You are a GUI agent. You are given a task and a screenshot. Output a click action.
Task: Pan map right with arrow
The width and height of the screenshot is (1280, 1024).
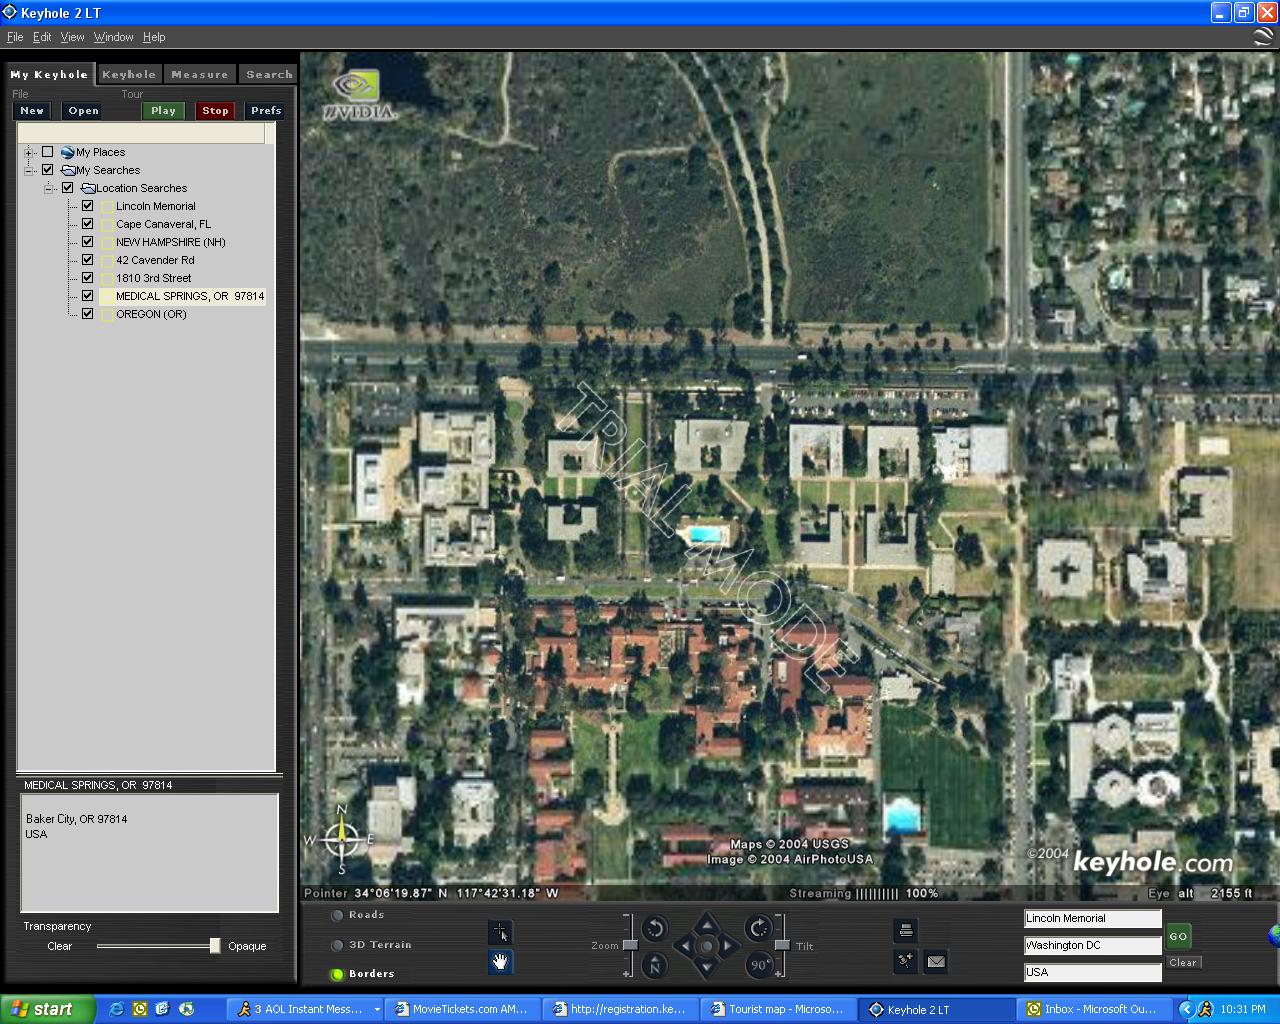coord(730,945)
